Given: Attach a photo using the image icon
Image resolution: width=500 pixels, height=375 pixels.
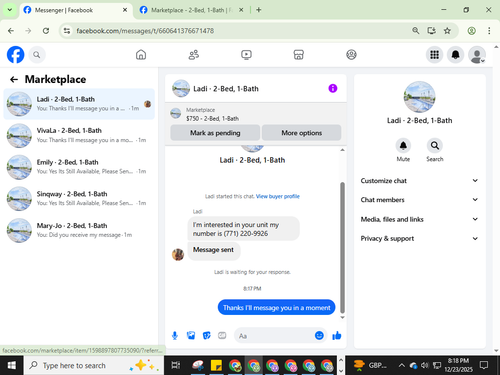Looking at the screenshot, I should click(191, 335).
